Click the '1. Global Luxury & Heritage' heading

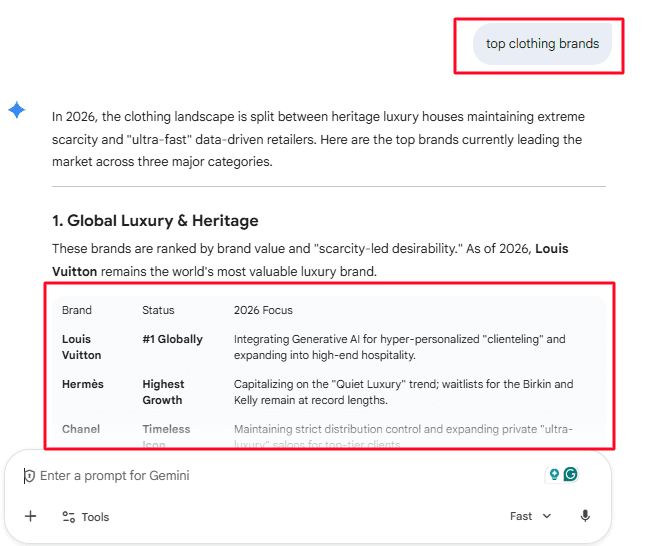155,221
